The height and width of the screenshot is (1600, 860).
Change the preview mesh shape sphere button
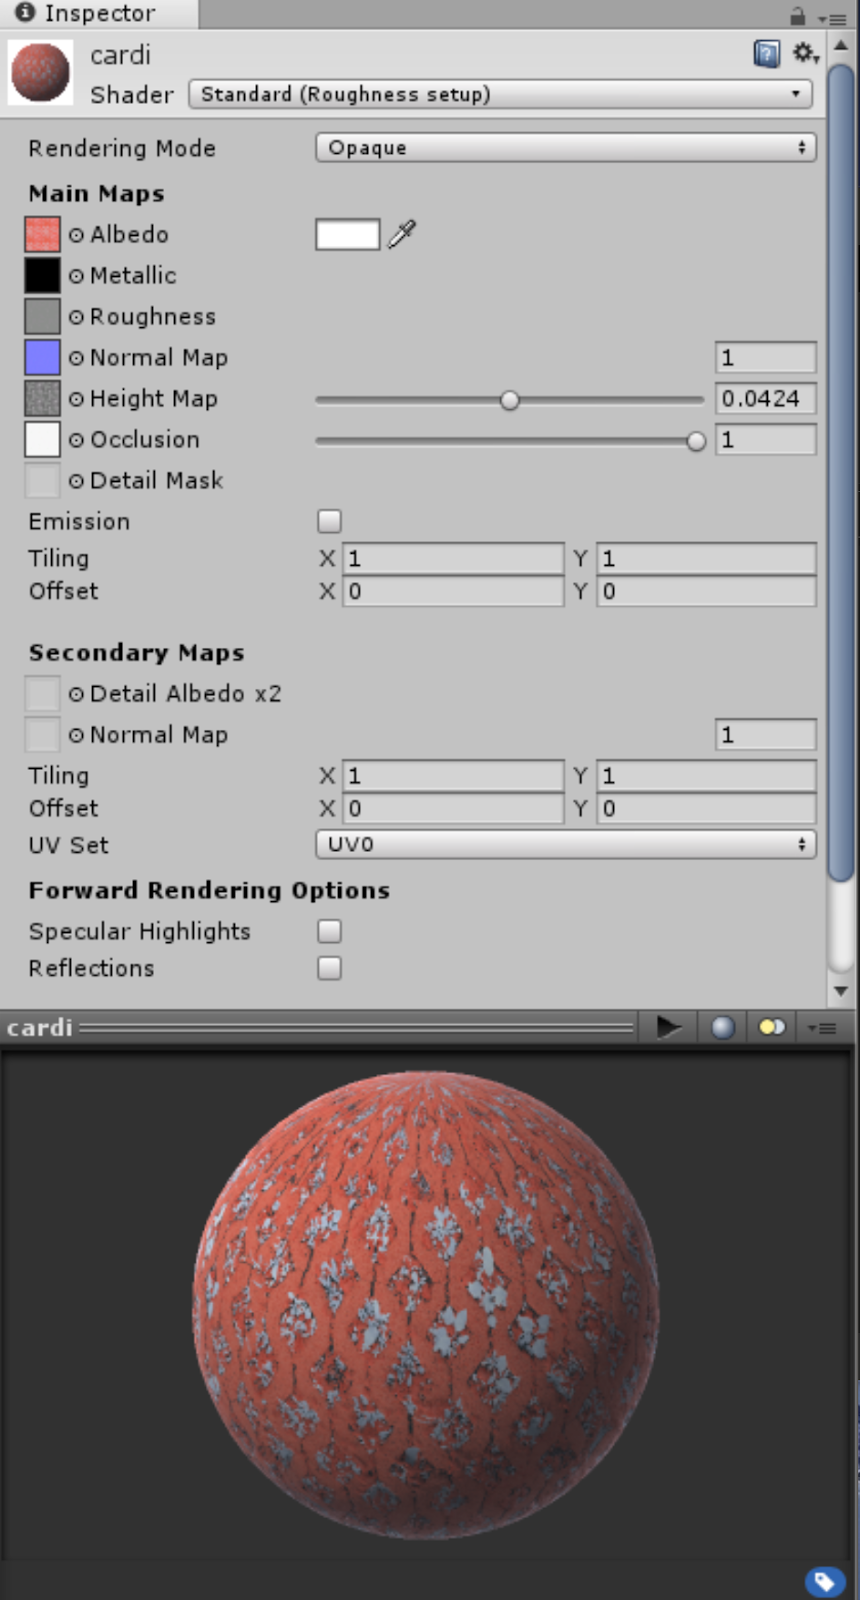[x=723, y=1027]
